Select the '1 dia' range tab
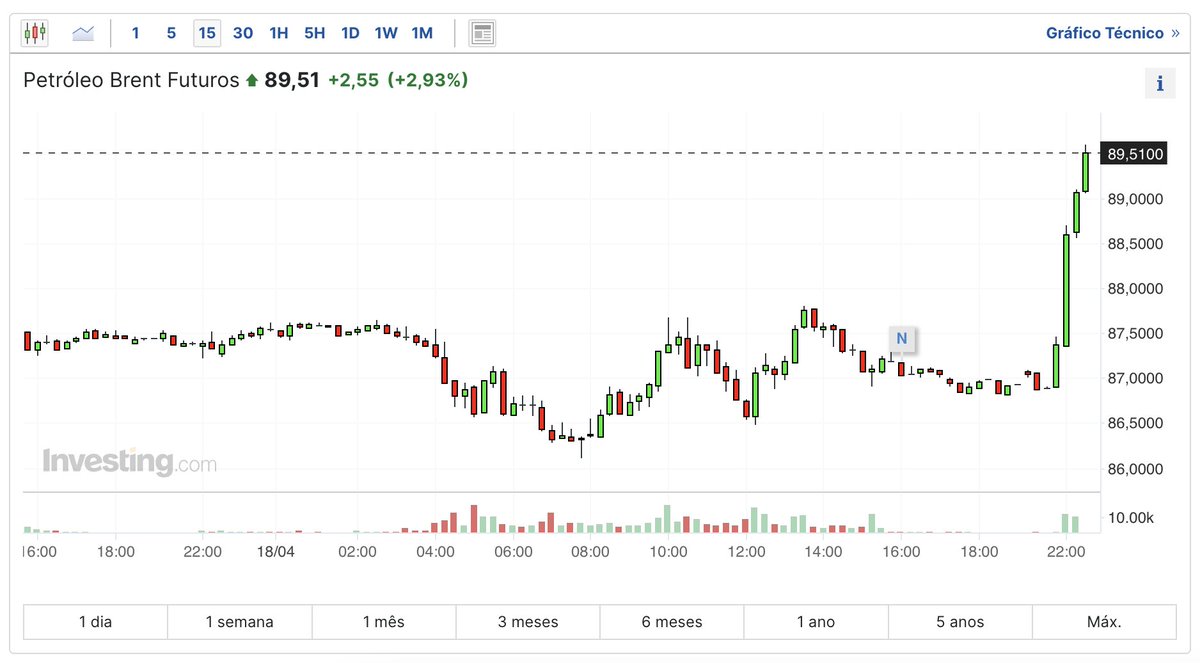 pos(96,622)
